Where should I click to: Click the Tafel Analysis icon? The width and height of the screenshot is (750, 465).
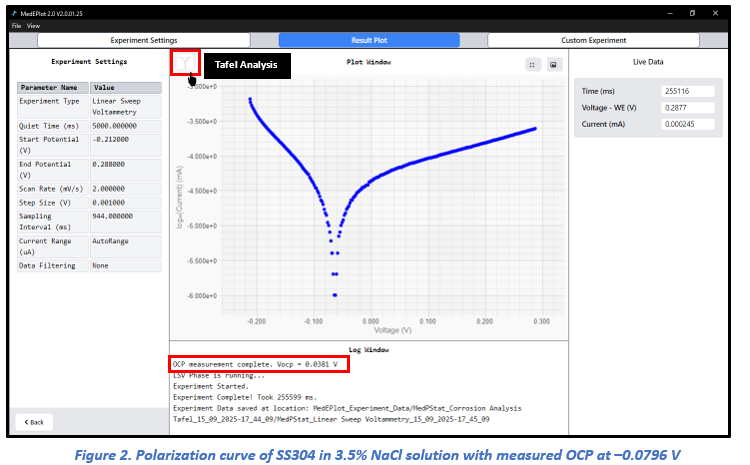pyautogui.click(x=185, y=63)
